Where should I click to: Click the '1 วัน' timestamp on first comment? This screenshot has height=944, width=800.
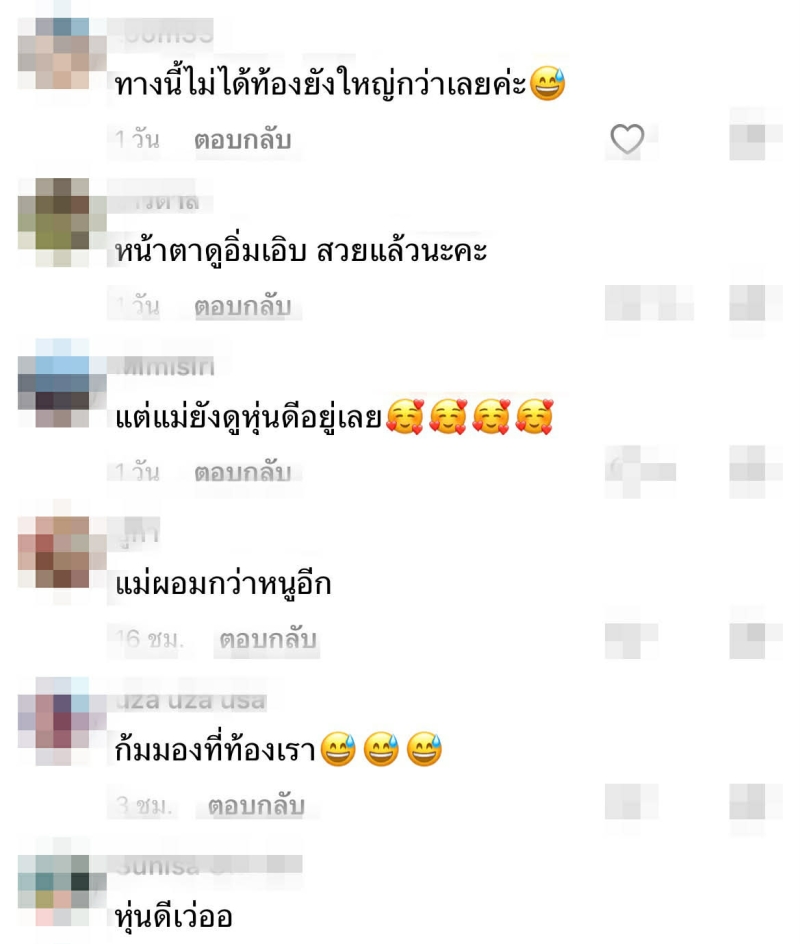[137, 140]
